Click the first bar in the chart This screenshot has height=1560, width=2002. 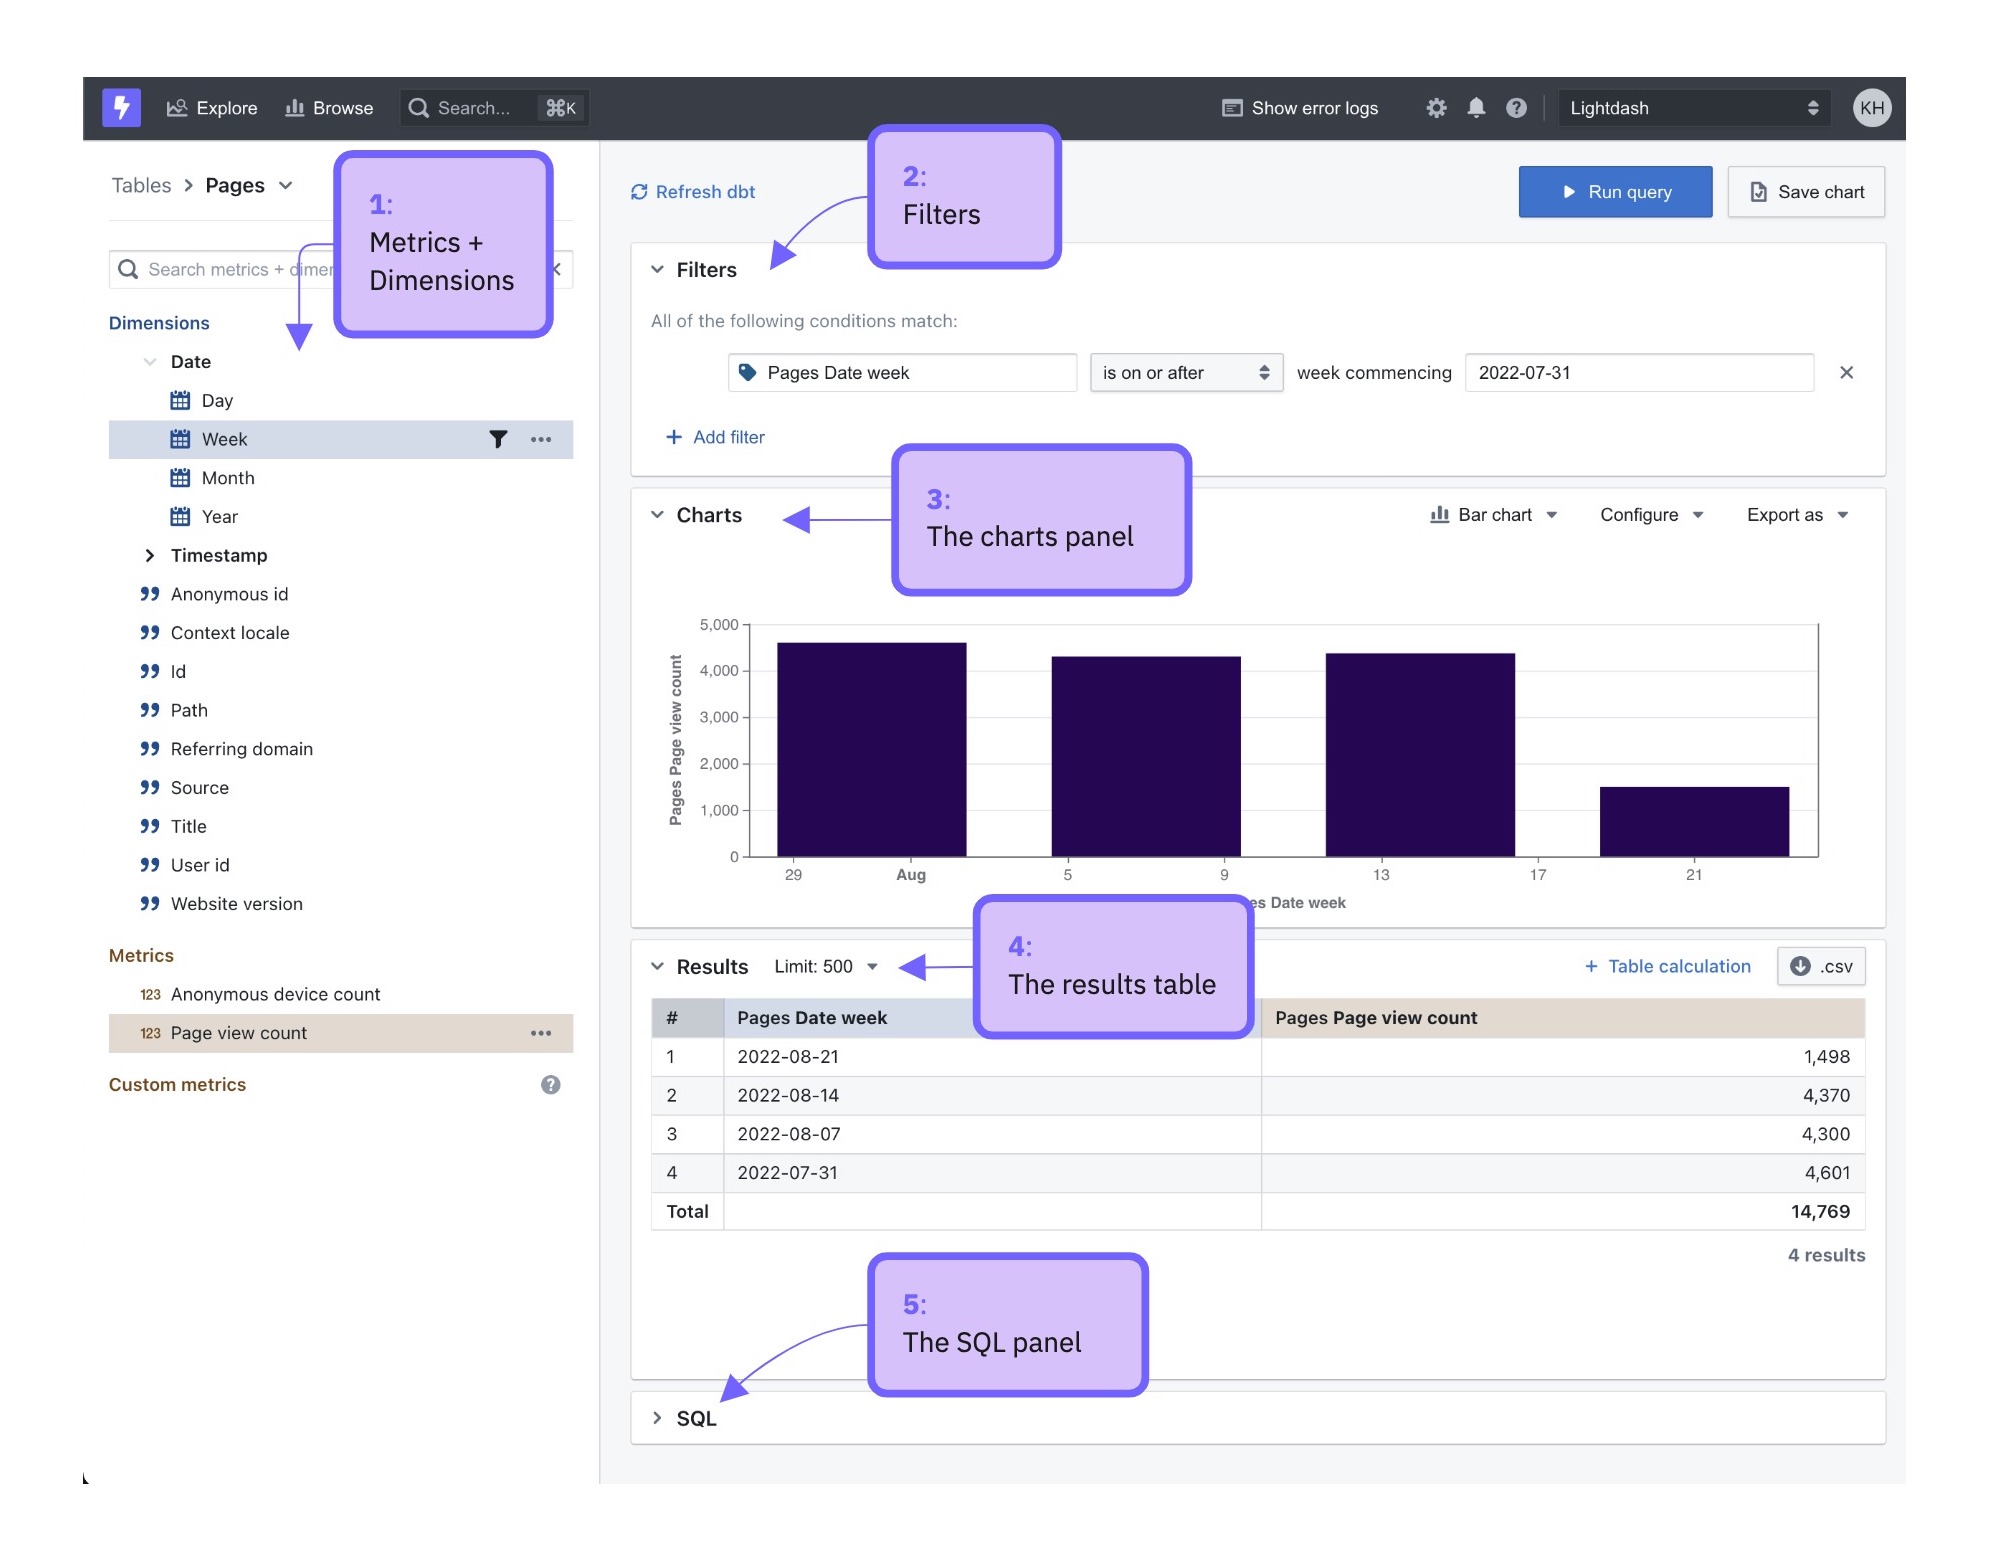tap(871, 749)
